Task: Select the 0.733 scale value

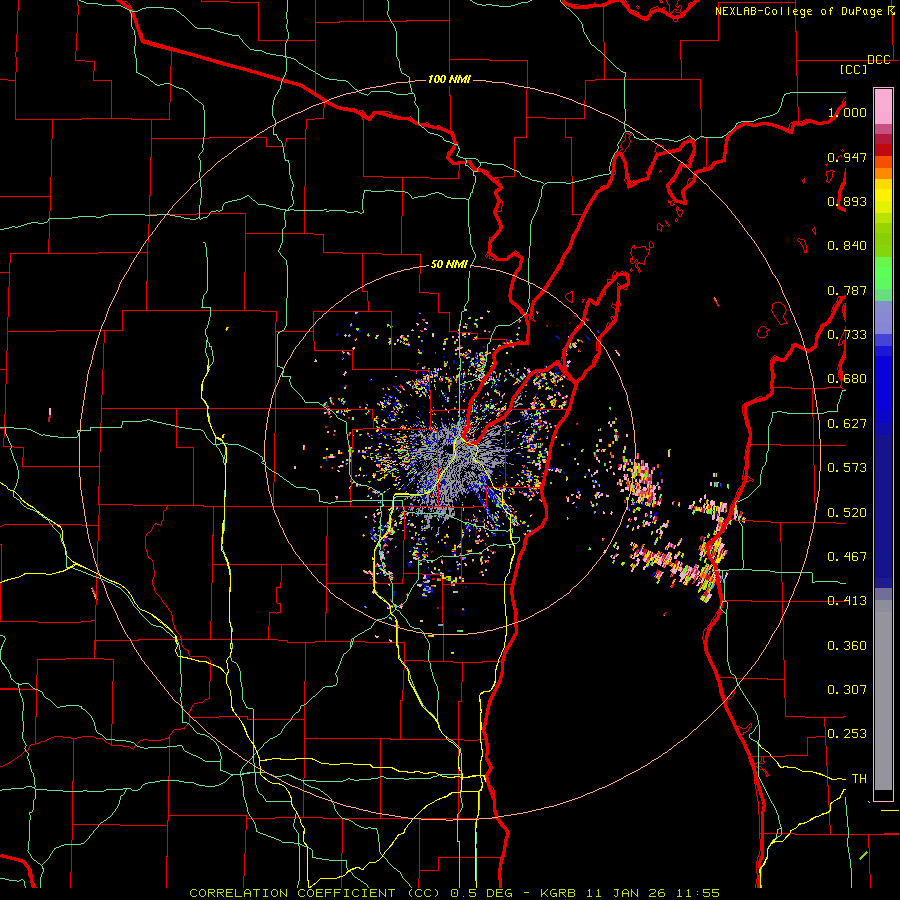Action: coord(847,335)
